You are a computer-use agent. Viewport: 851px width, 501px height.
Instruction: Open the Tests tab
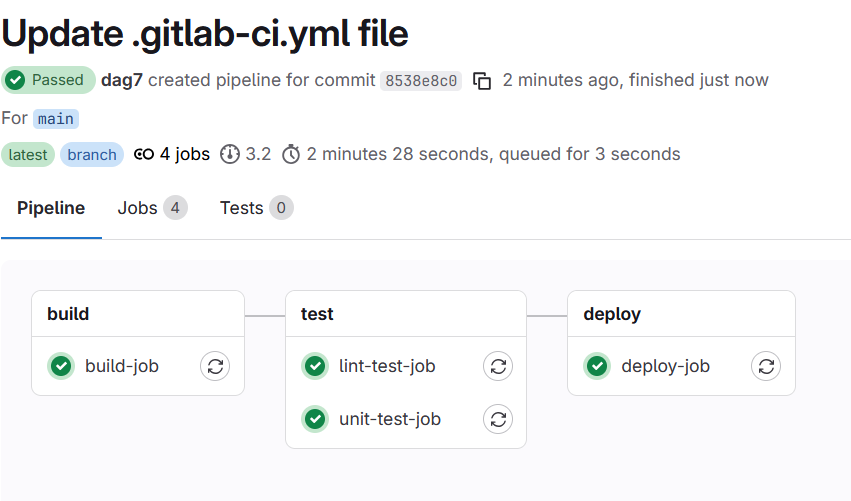(256, 208)
